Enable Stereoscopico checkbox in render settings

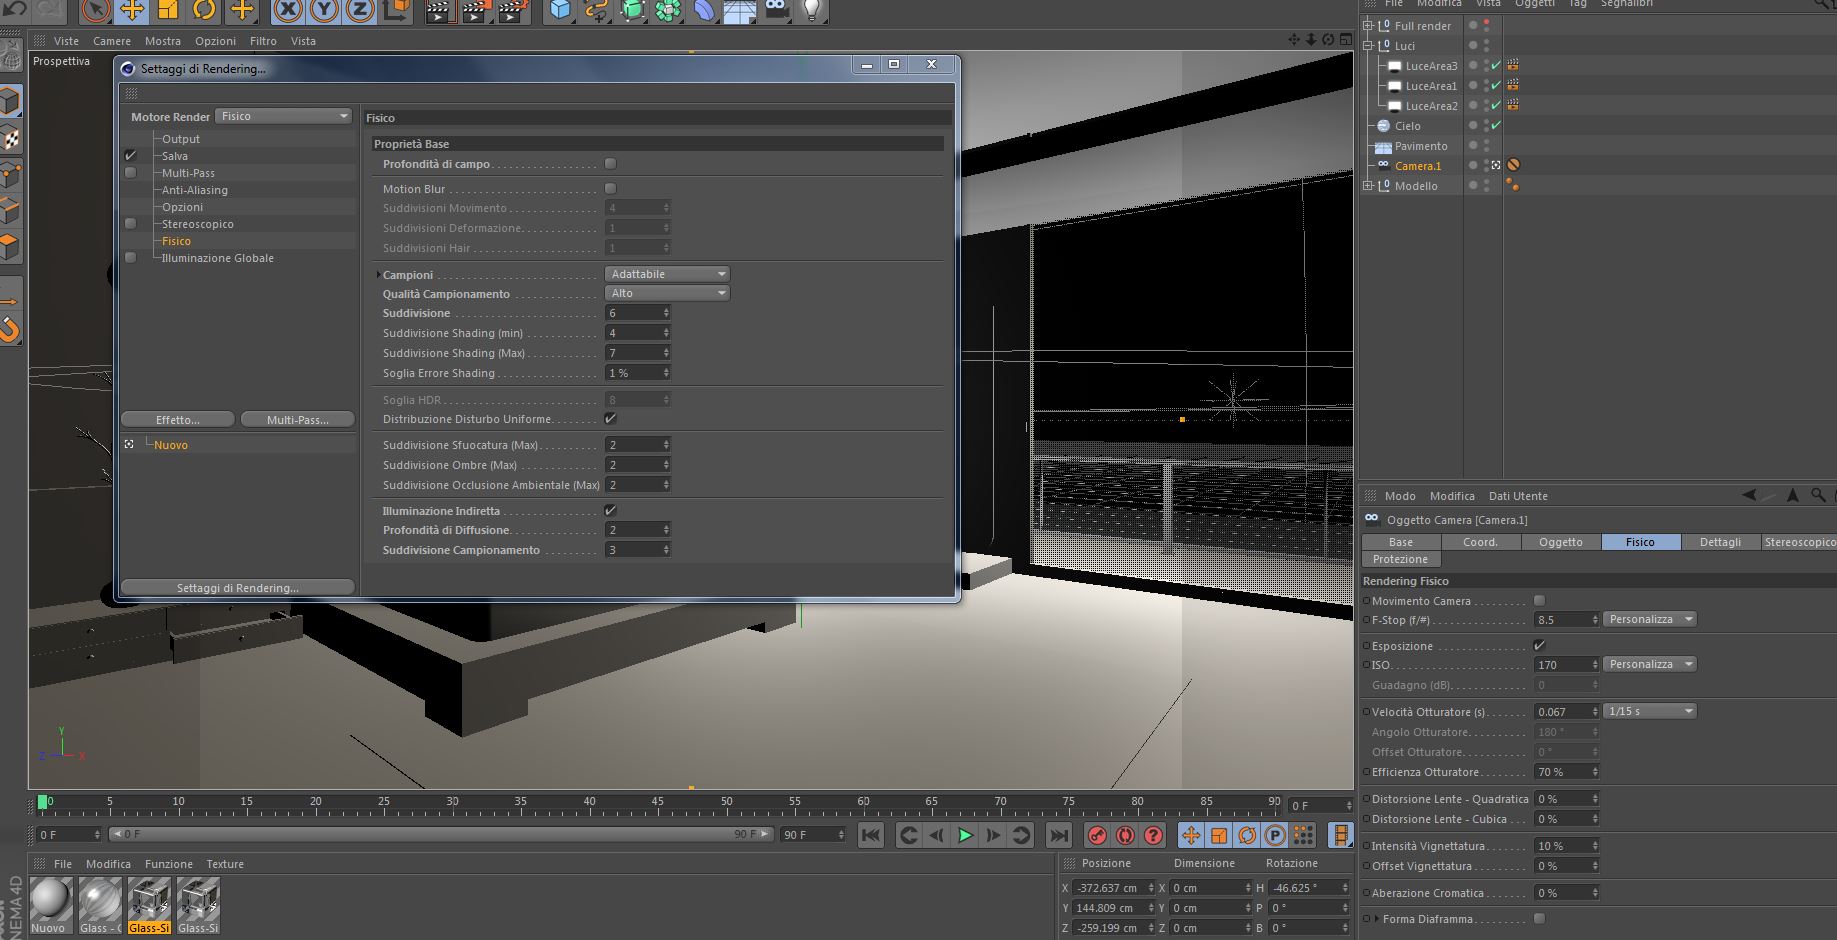(x=130, y=224)
